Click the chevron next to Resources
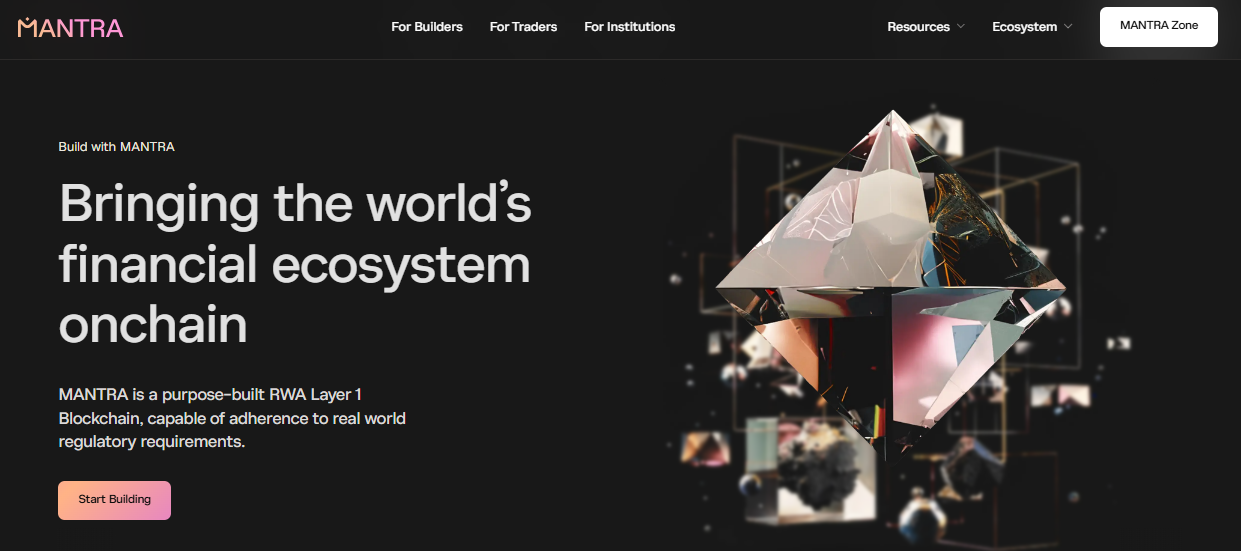This screenshot has width=1241, height=551. 961,27
